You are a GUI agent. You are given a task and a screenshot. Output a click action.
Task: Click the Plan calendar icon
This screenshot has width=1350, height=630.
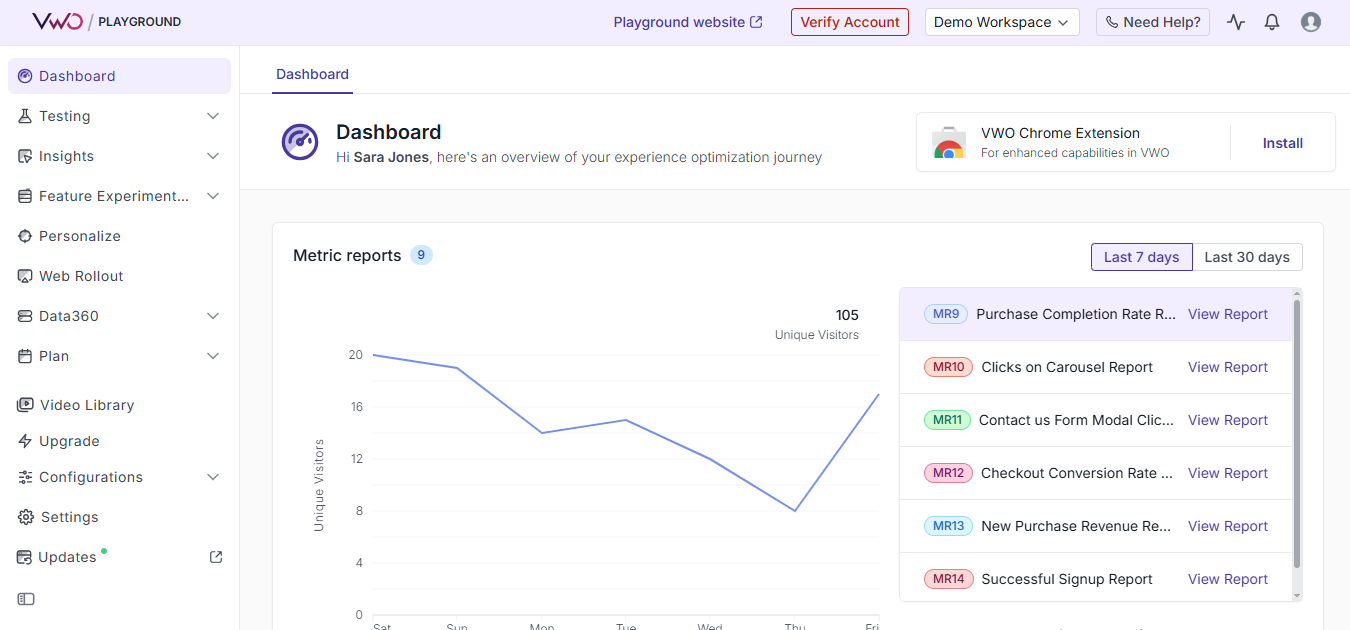pos(25,356)
